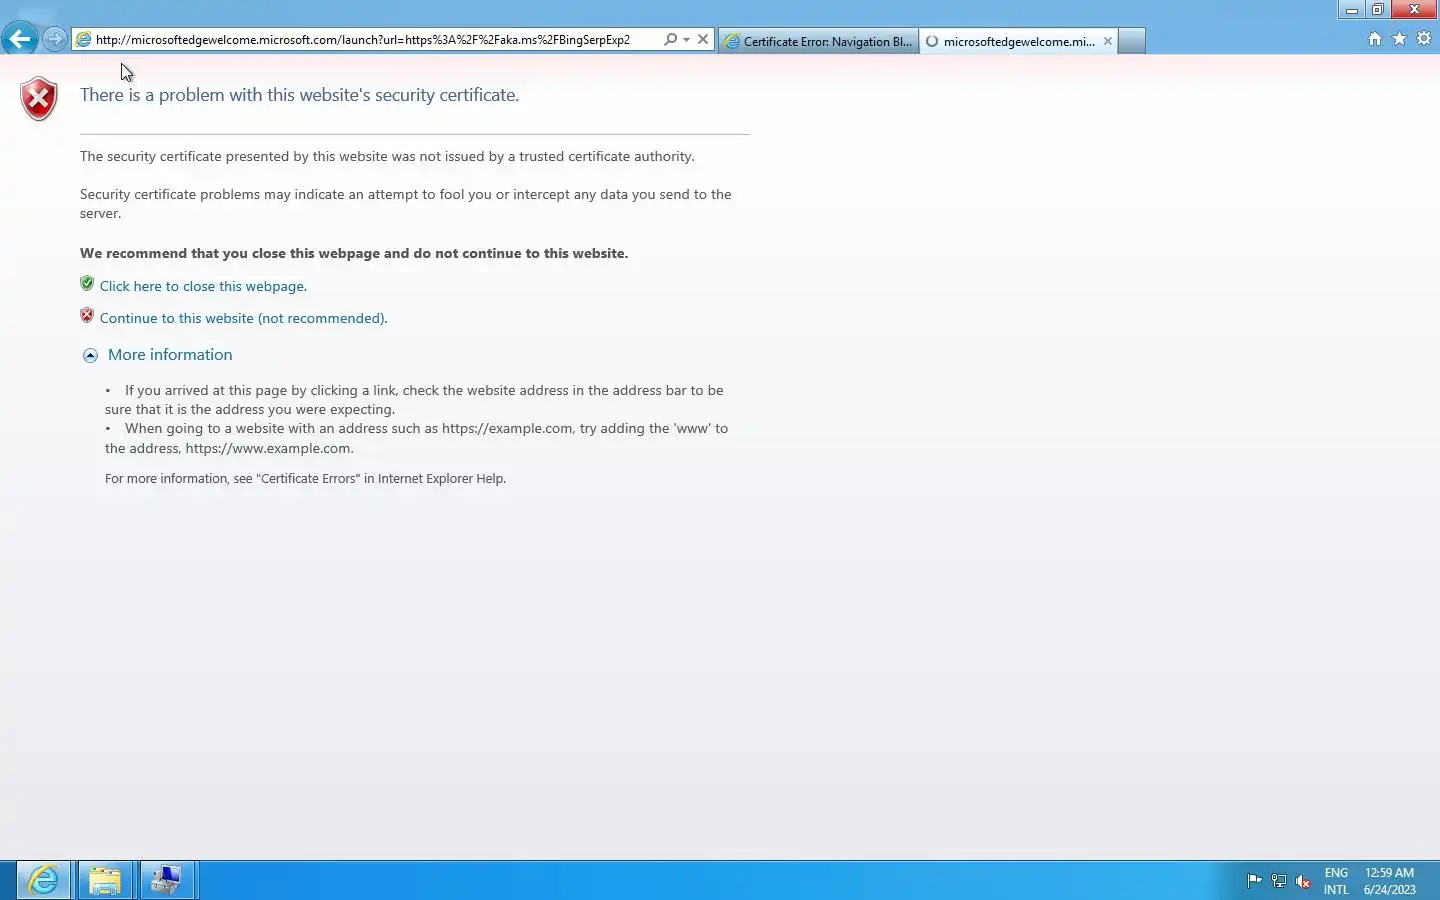1440x900 pixels.
Task: Go to the Home page icon
Action: click(x=1375, y=39)
